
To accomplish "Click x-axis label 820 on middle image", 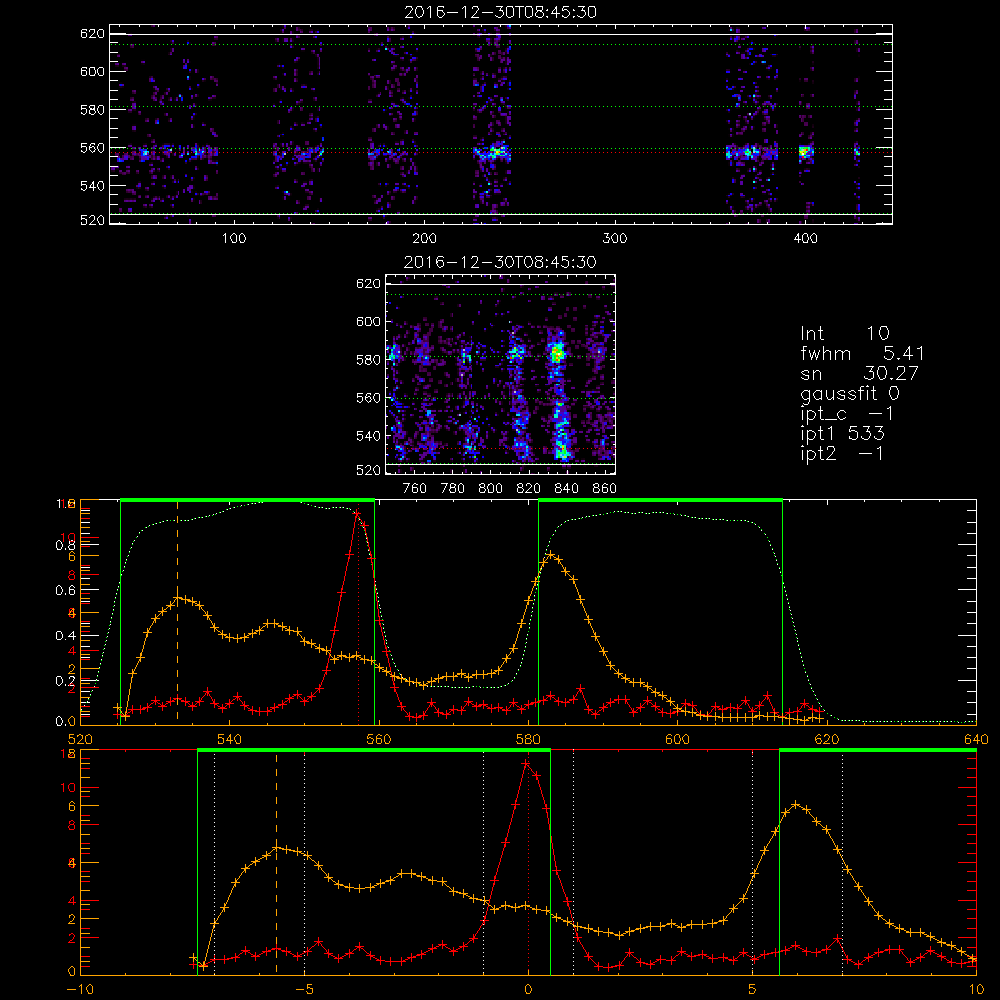I will coord(529,489).
